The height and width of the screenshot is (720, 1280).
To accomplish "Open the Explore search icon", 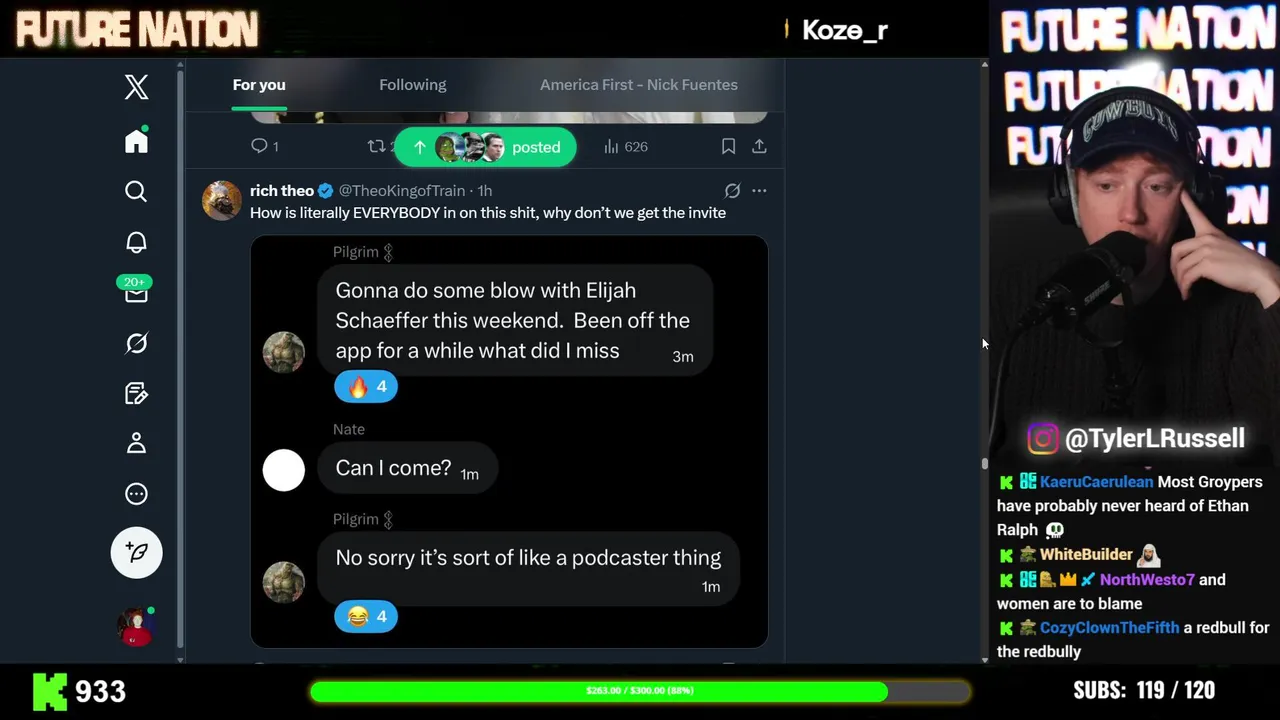I will [137, 191].
